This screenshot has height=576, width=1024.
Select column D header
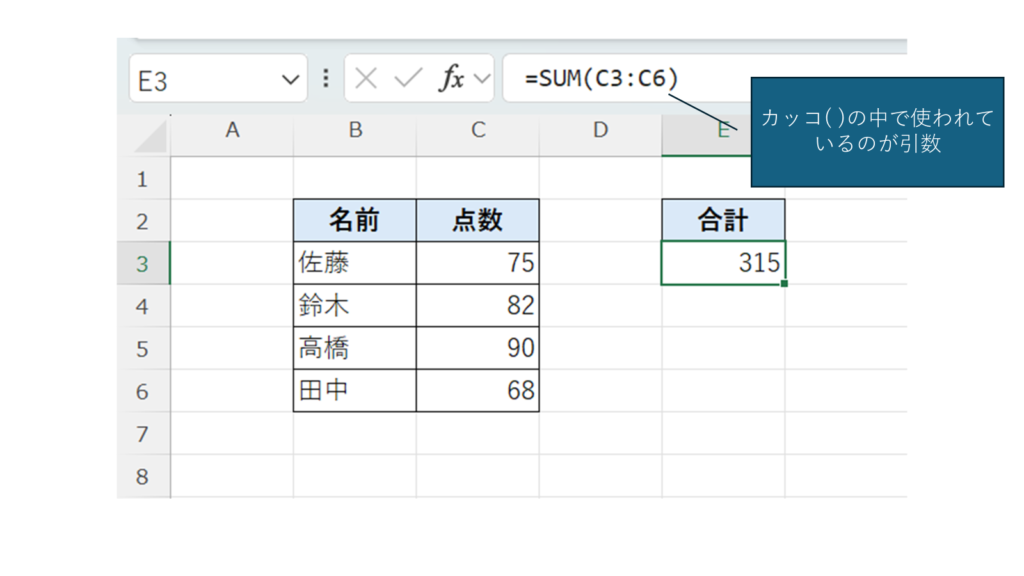click(600, 130)
